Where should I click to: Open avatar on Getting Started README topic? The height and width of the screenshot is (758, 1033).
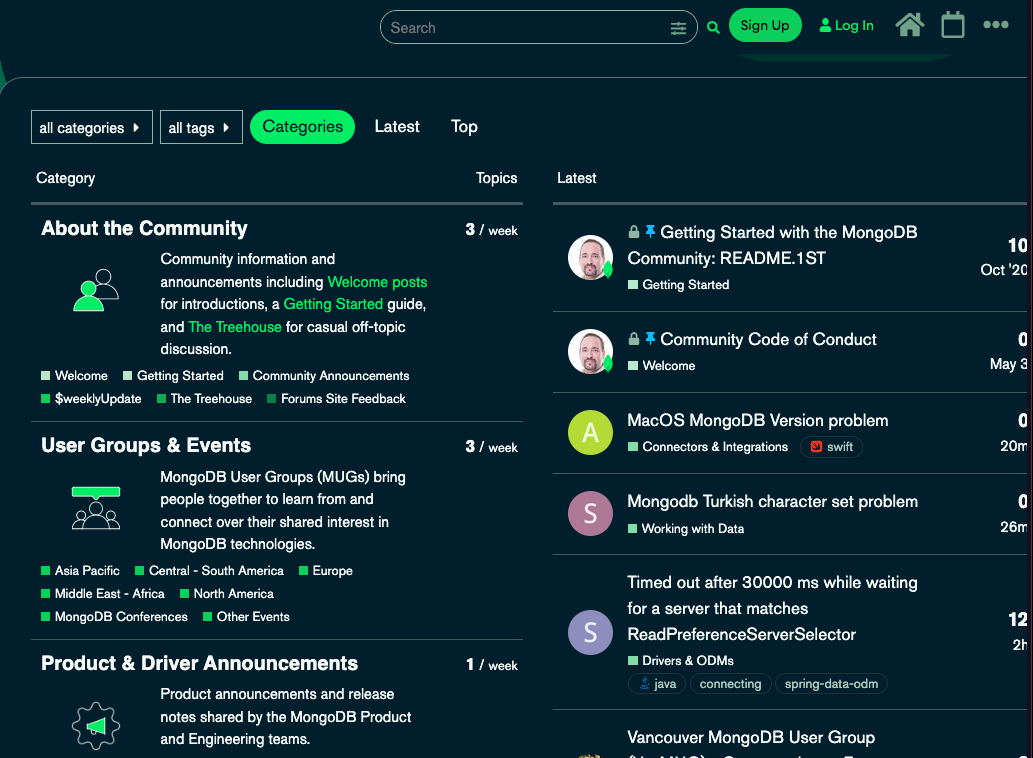(590, 257)
